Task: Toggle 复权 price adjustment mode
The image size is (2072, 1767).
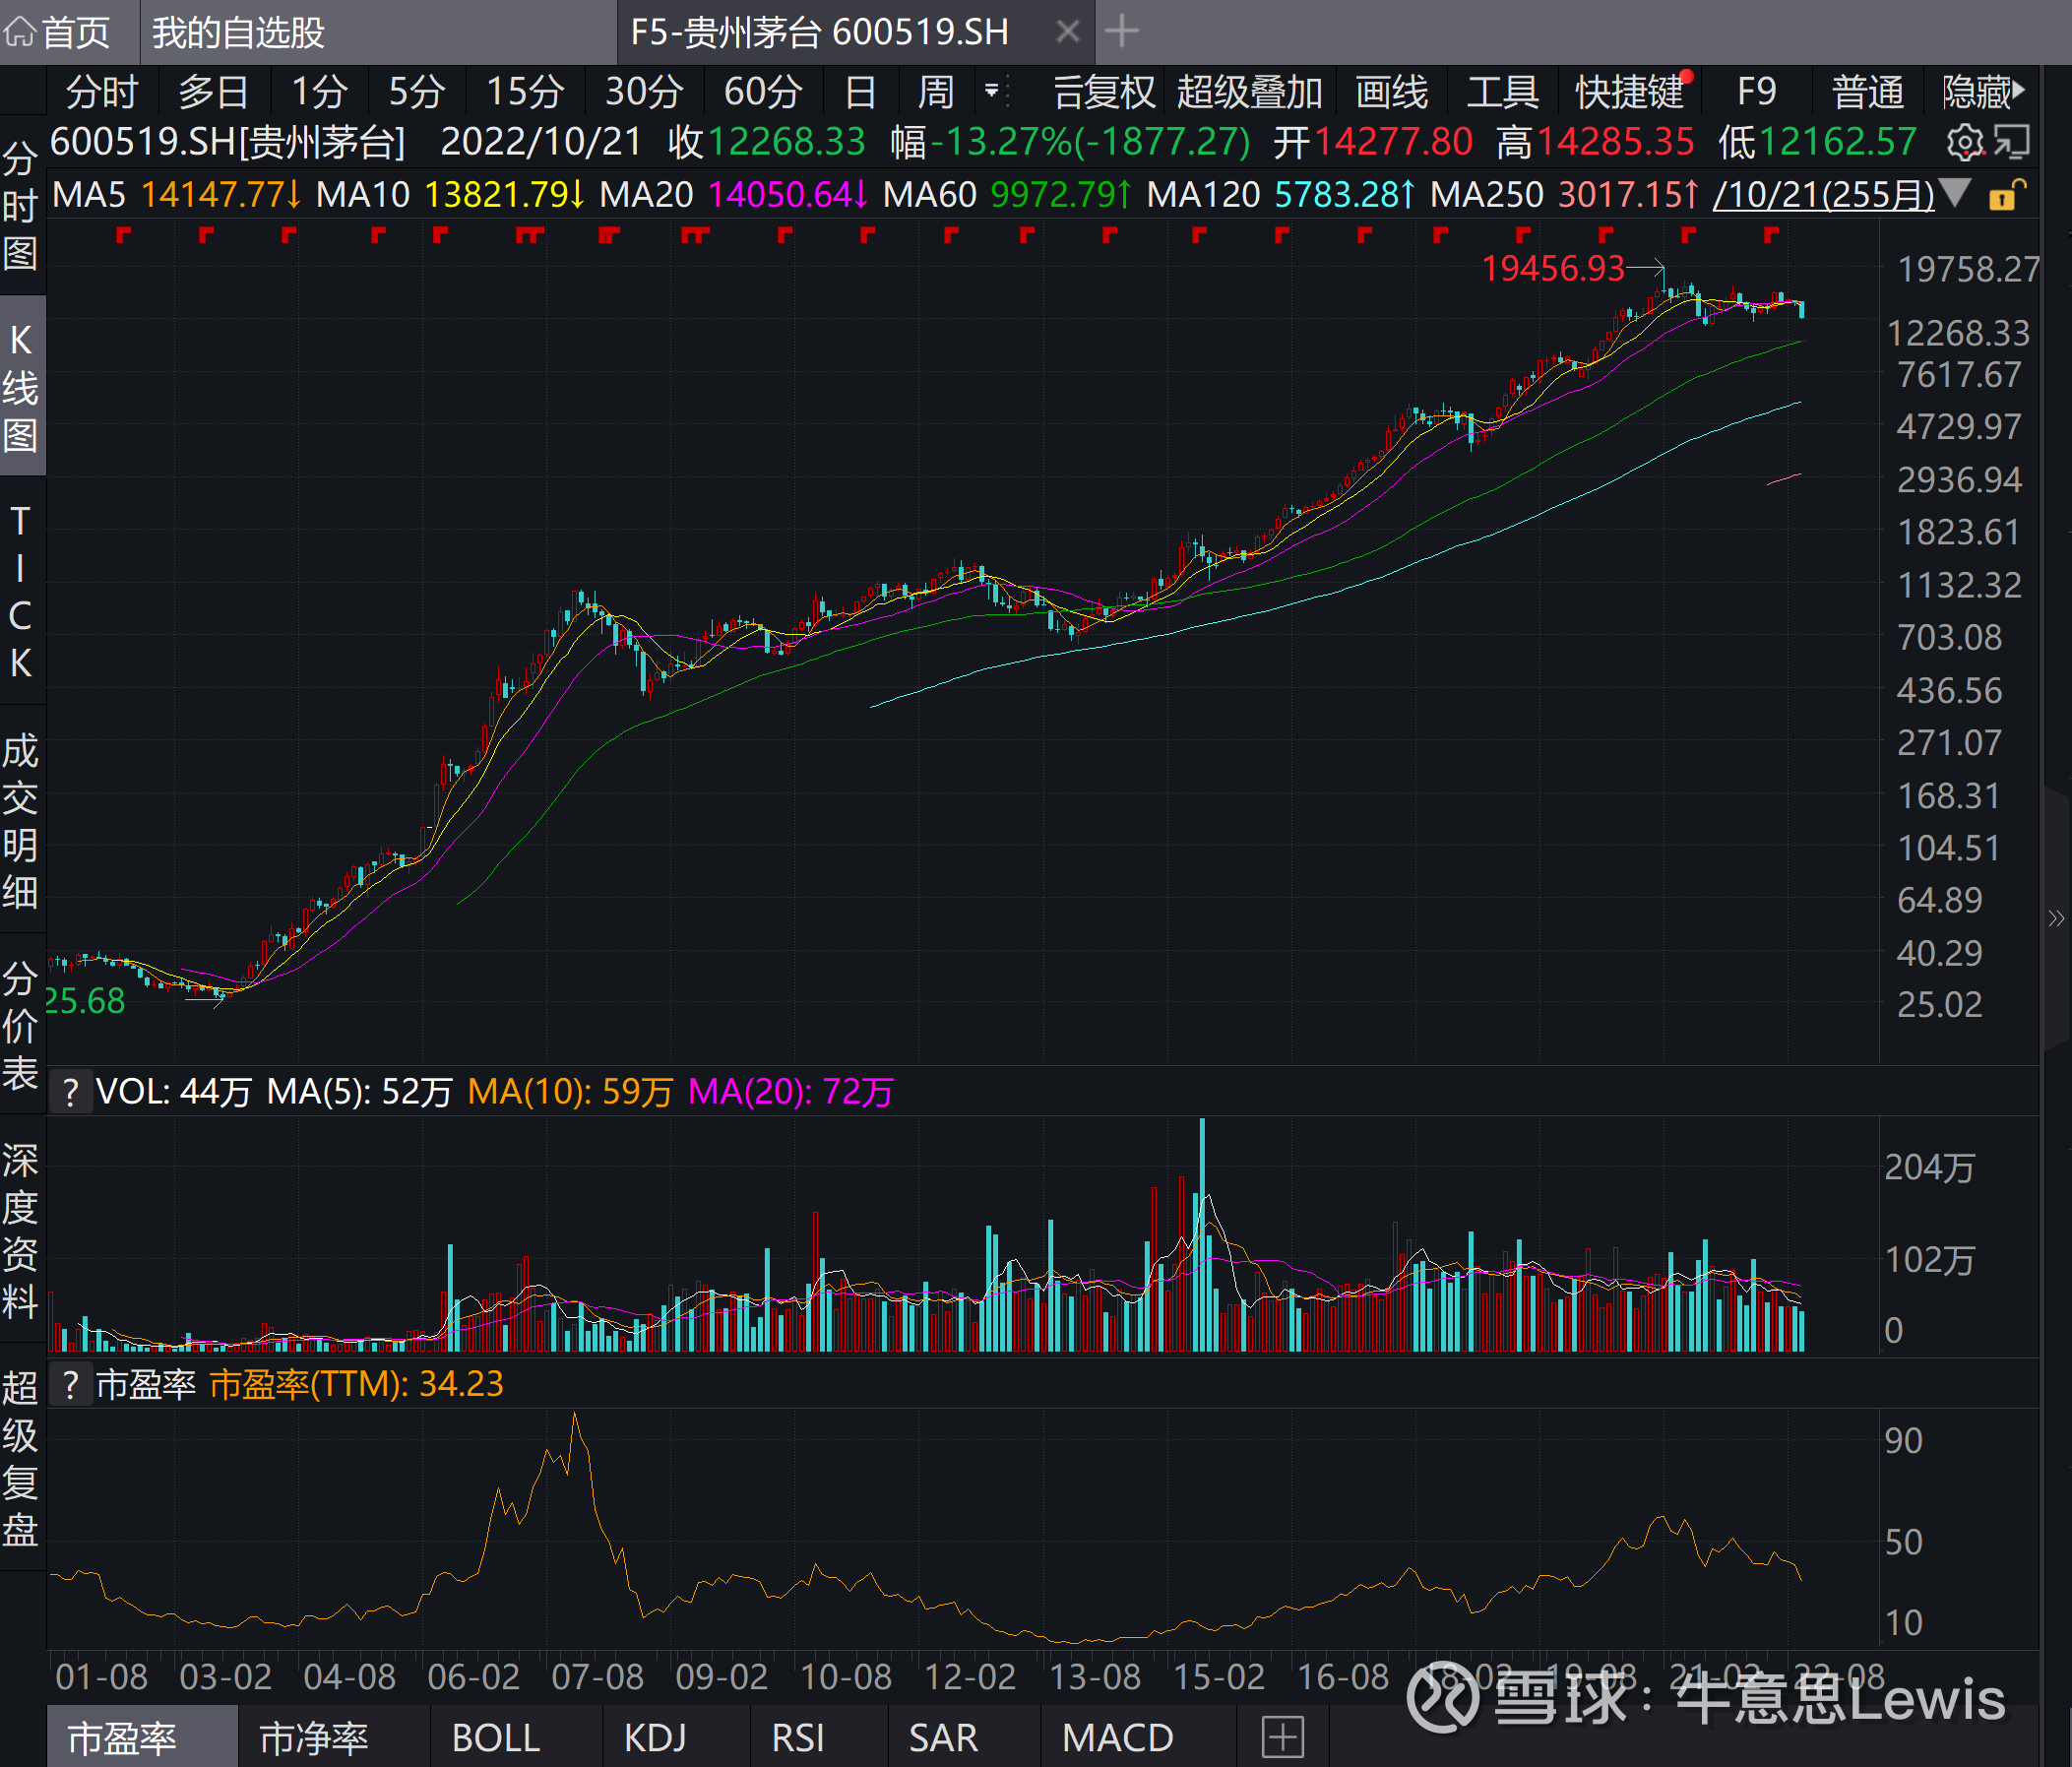Action: point(1105,92)
